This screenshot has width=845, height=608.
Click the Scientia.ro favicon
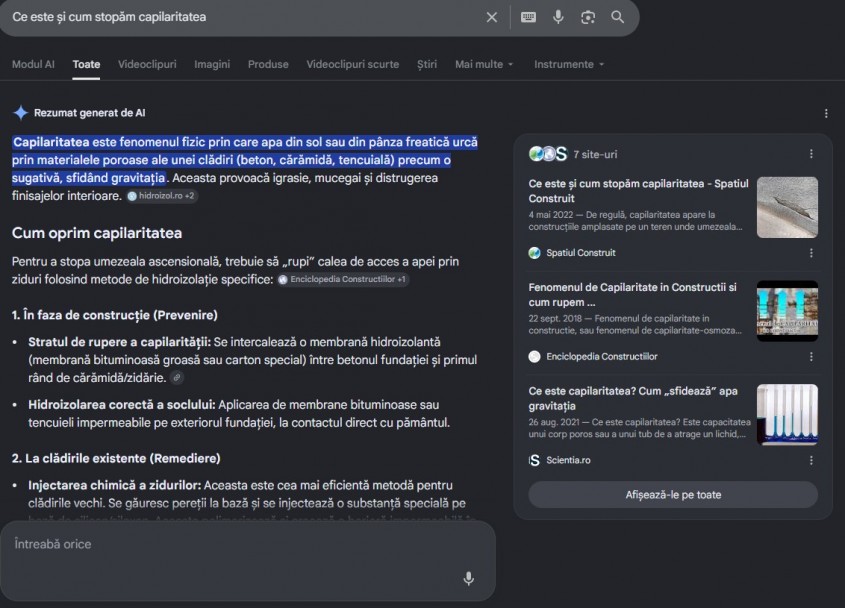[x=535, y=460]
